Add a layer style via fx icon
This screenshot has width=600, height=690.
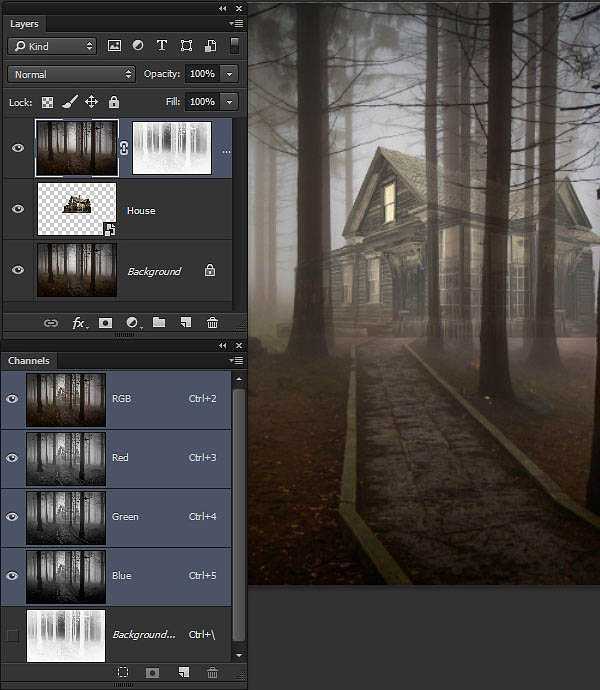coord(79,323)
